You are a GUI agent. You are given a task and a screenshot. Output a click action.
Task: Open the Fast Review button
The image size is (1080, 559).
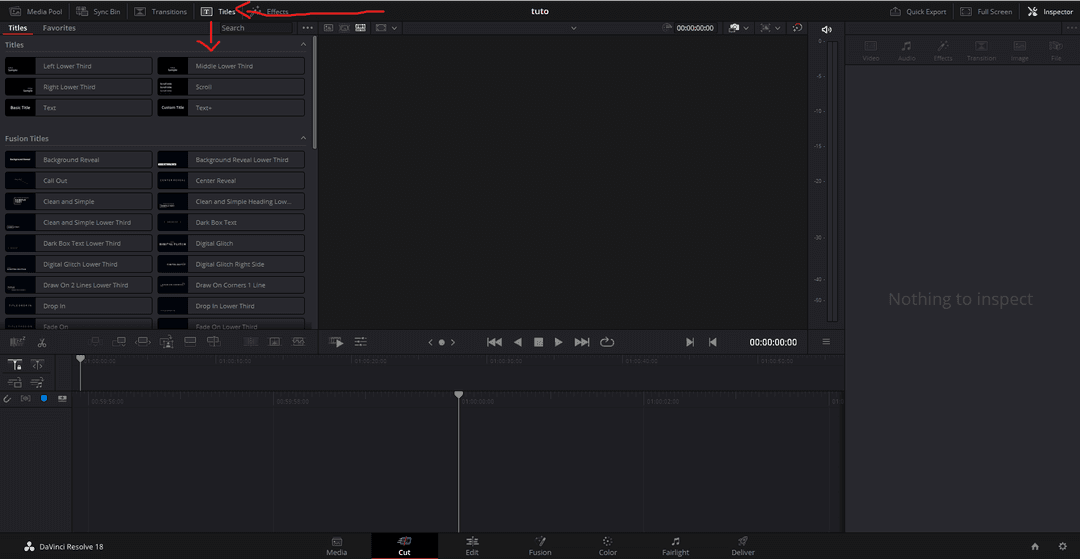[x=336, y=342]
